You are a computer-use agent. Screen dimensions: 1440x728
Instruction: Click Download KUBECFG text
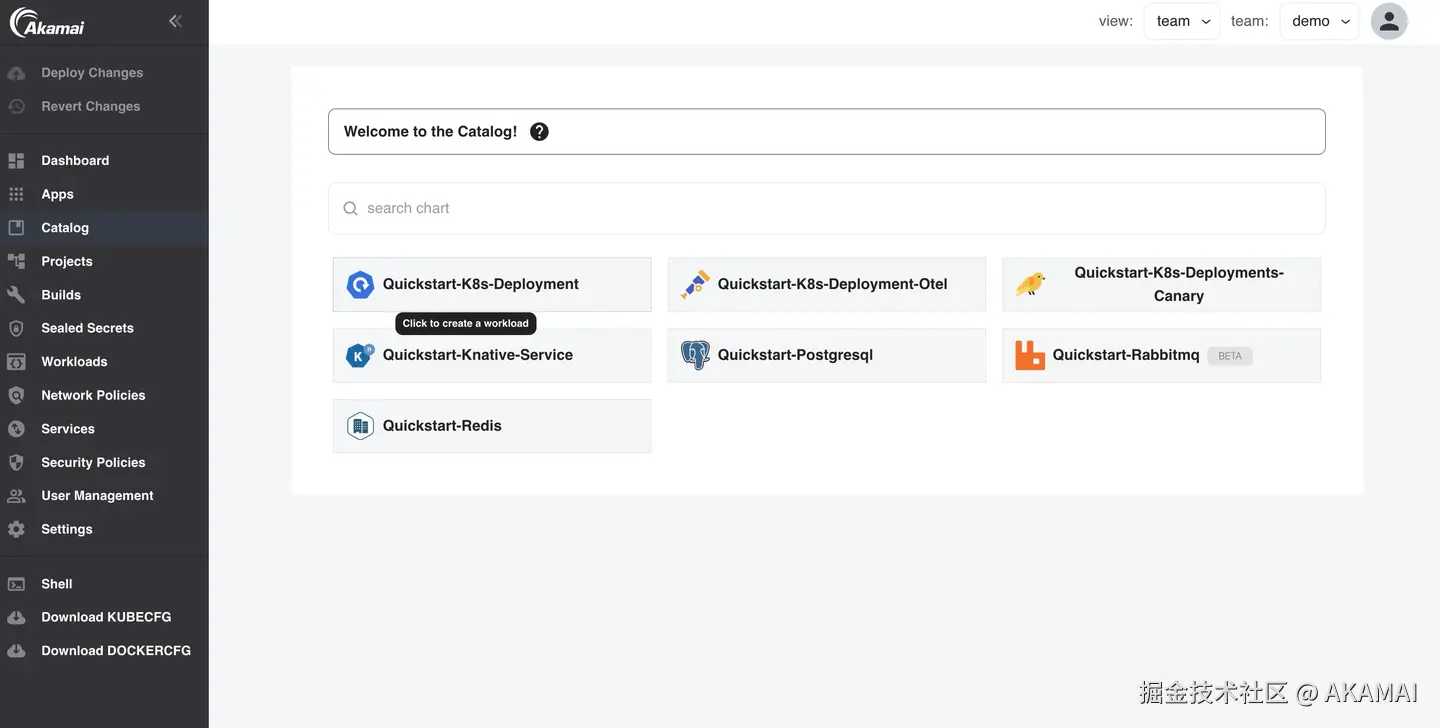(x=106, y=618)
